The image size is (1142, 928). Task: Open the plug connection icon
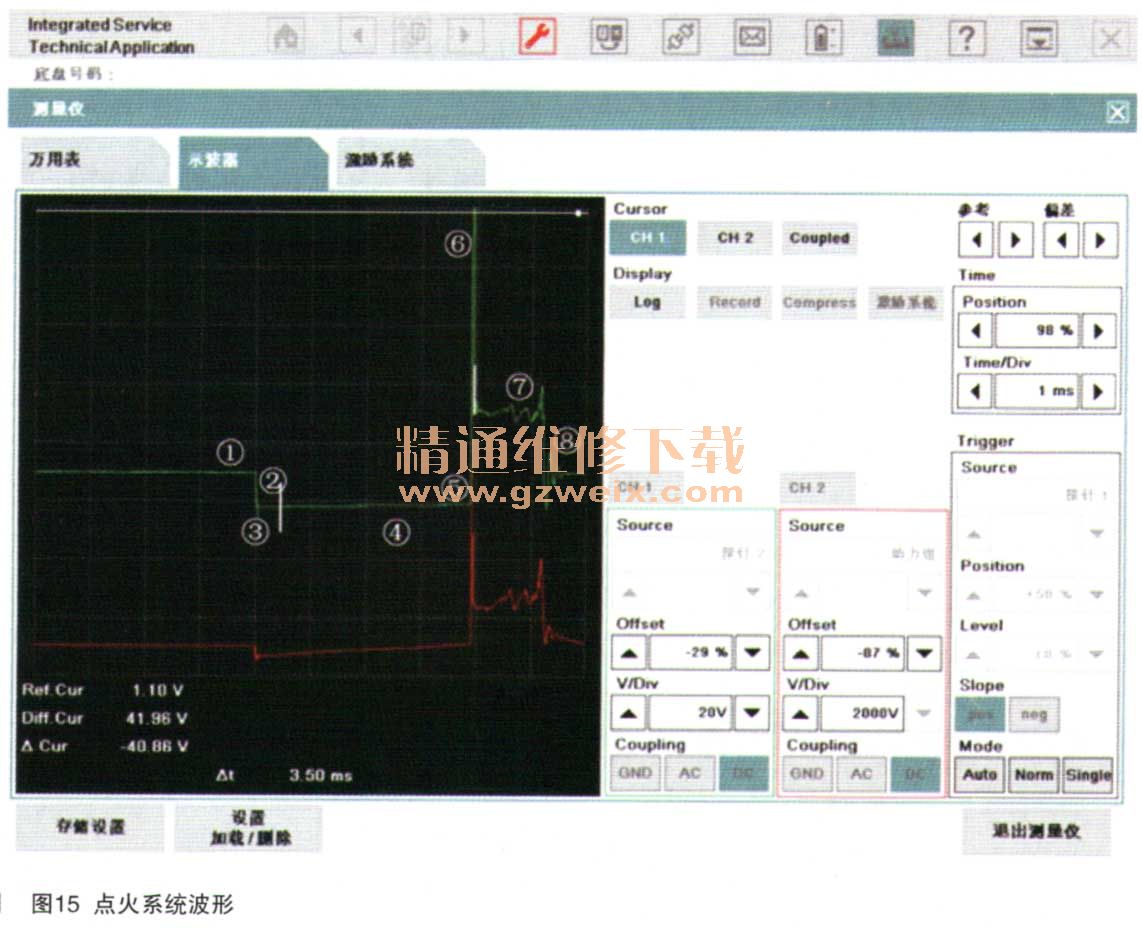click(x=681, y=36)
